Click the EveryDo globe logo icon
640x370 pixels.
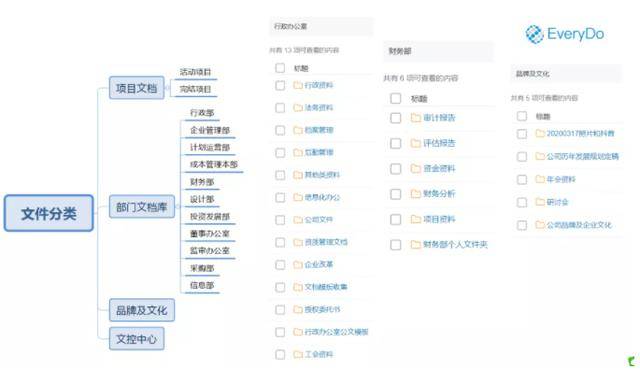(534, 34)
